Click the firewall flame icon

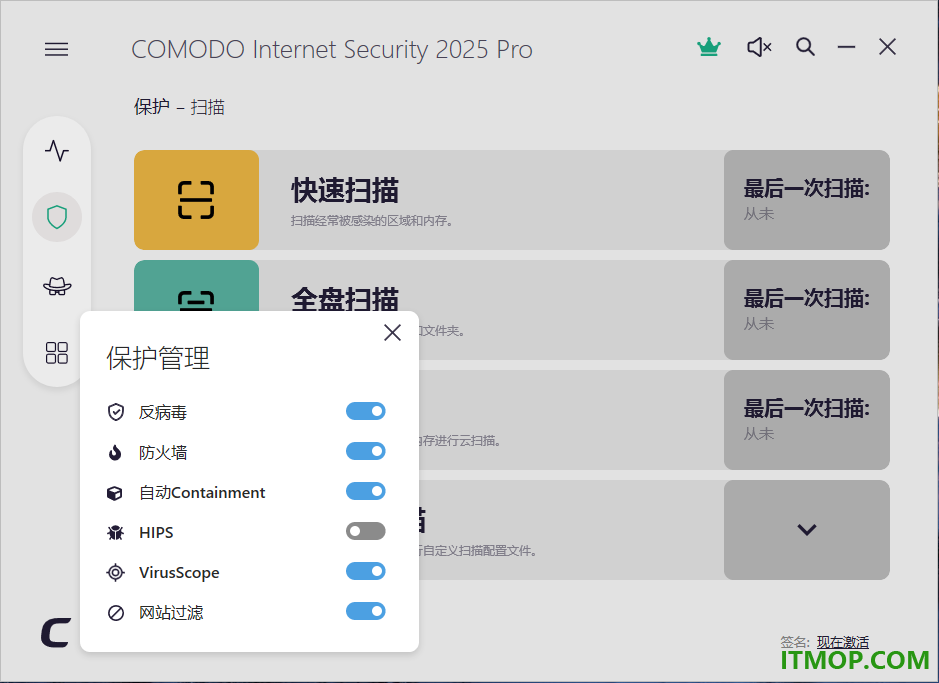pyautogui.click(x=115, y=453)
